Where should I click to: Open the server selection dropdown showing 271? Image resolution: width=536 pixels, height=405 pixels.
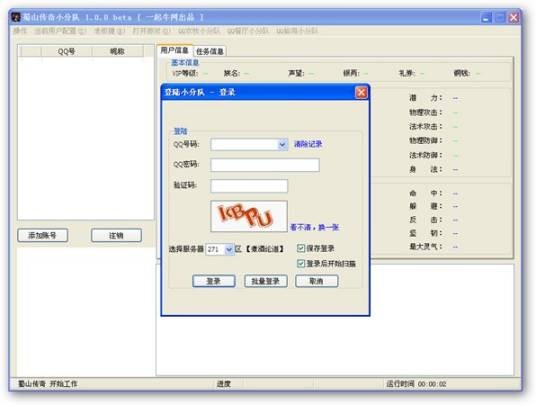pos(229,249)
